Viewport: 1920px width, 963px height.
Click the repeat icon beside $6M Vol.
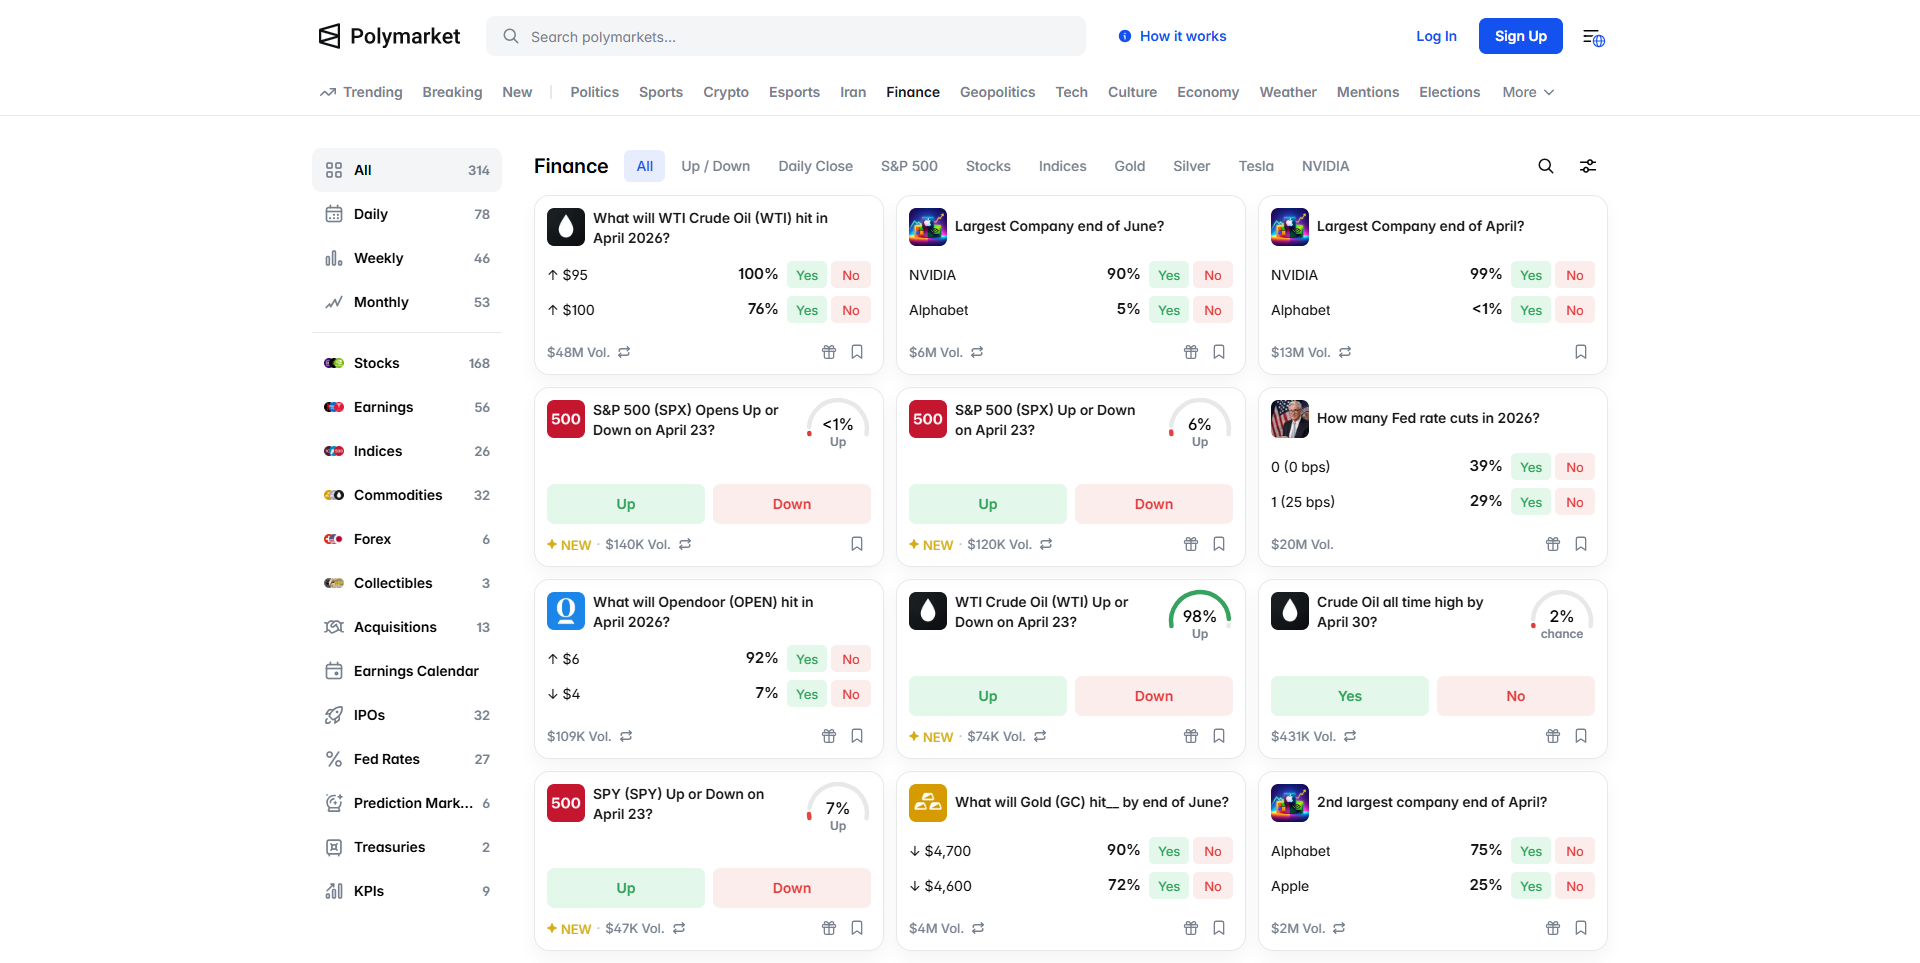tap(977, 352)
